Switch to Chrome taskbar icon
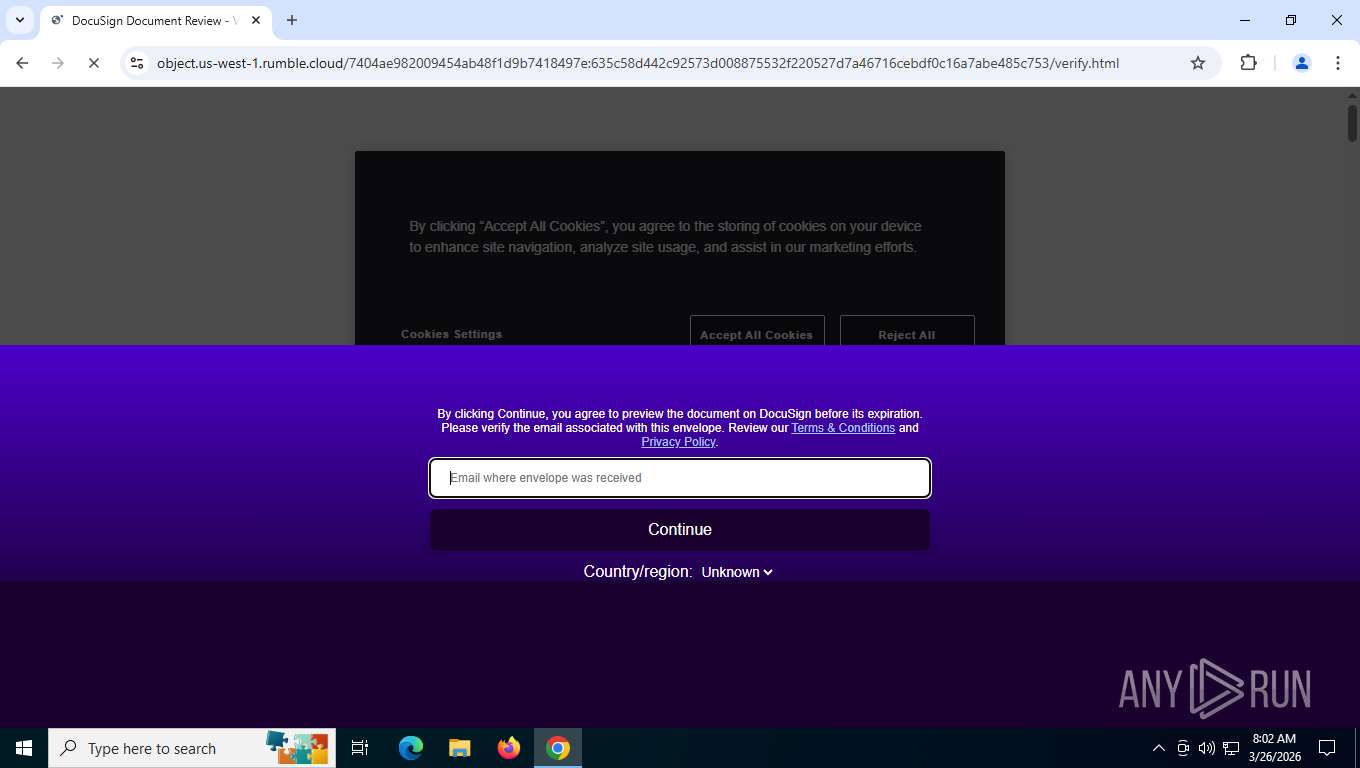The width and height of the screenshot is (1360, 768). point(558,748)
